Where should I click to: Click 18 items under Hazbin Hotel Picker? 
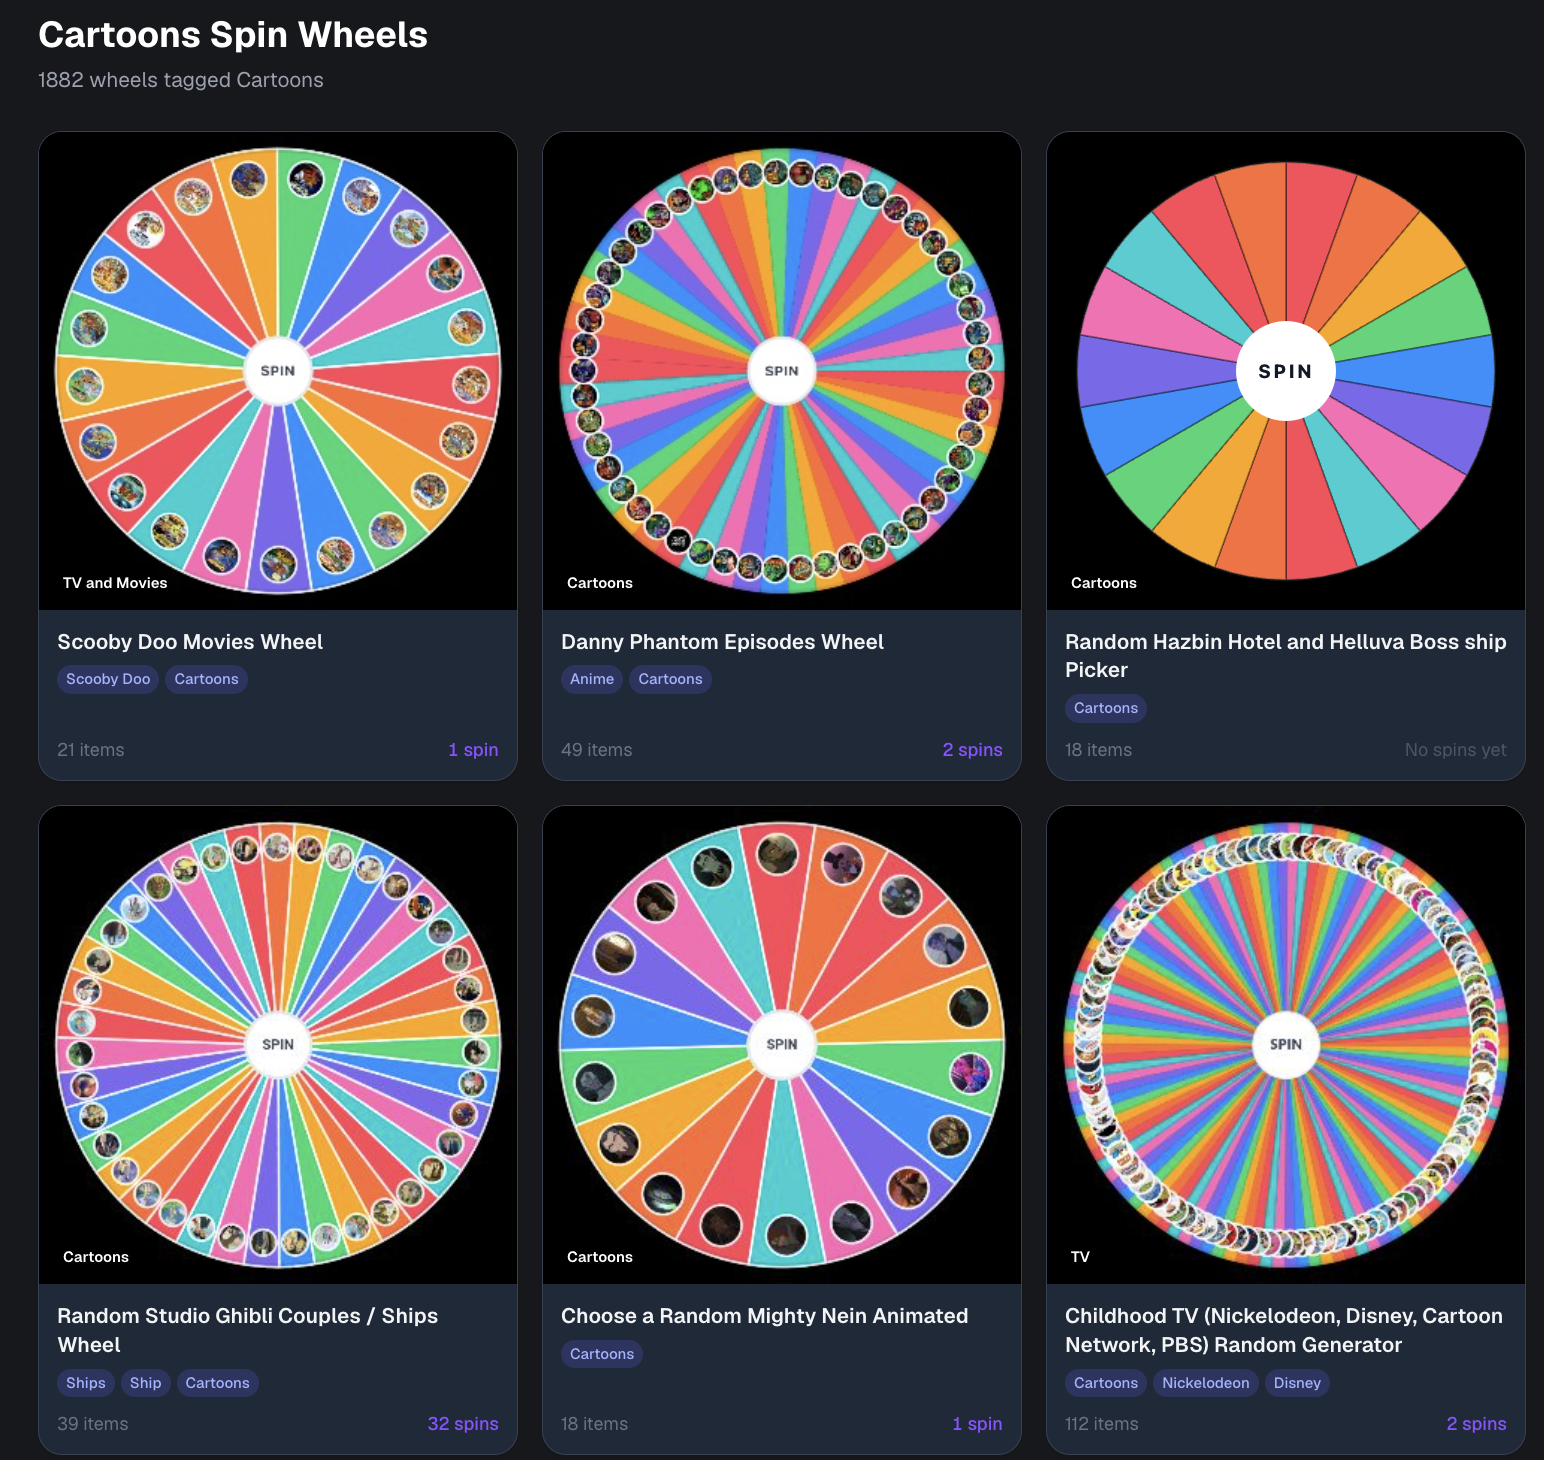[1099, 750]
